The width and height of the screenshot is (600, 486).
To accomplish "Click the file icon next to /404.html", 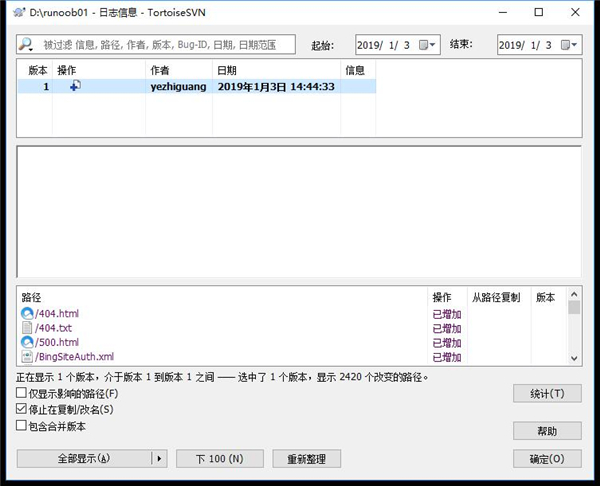I will coord(27,314).
